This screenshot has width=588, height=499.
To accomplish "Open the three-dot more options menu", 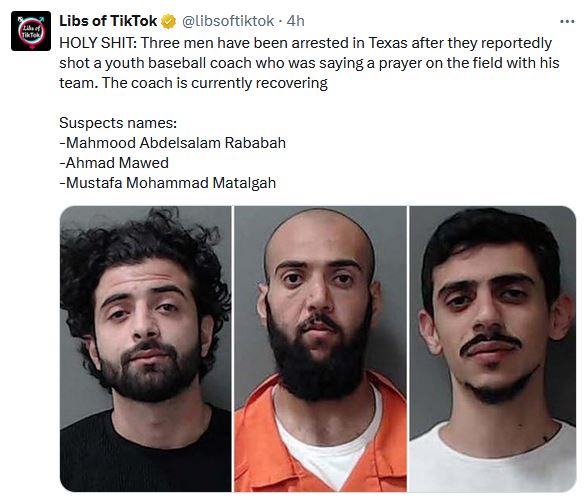I will (567, 21).
